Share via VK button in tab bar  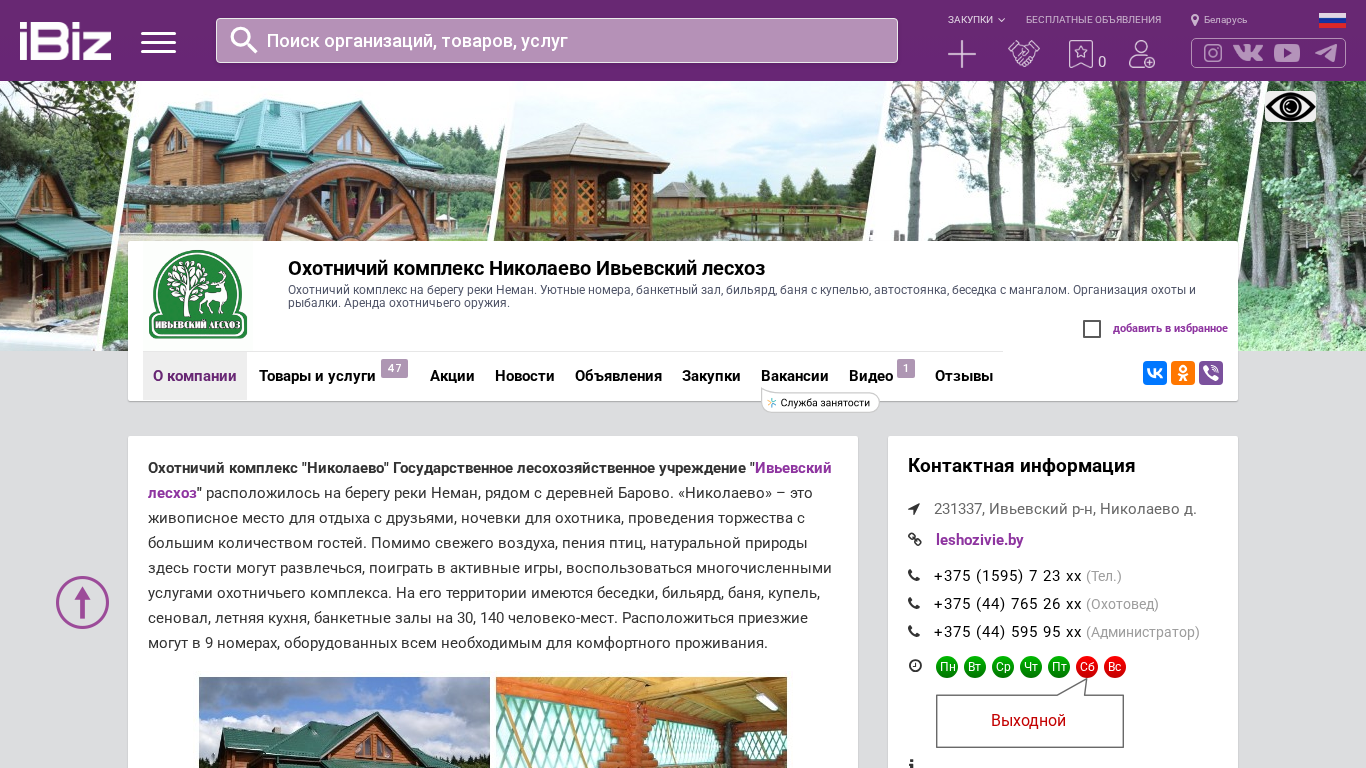pos(1155,373)
